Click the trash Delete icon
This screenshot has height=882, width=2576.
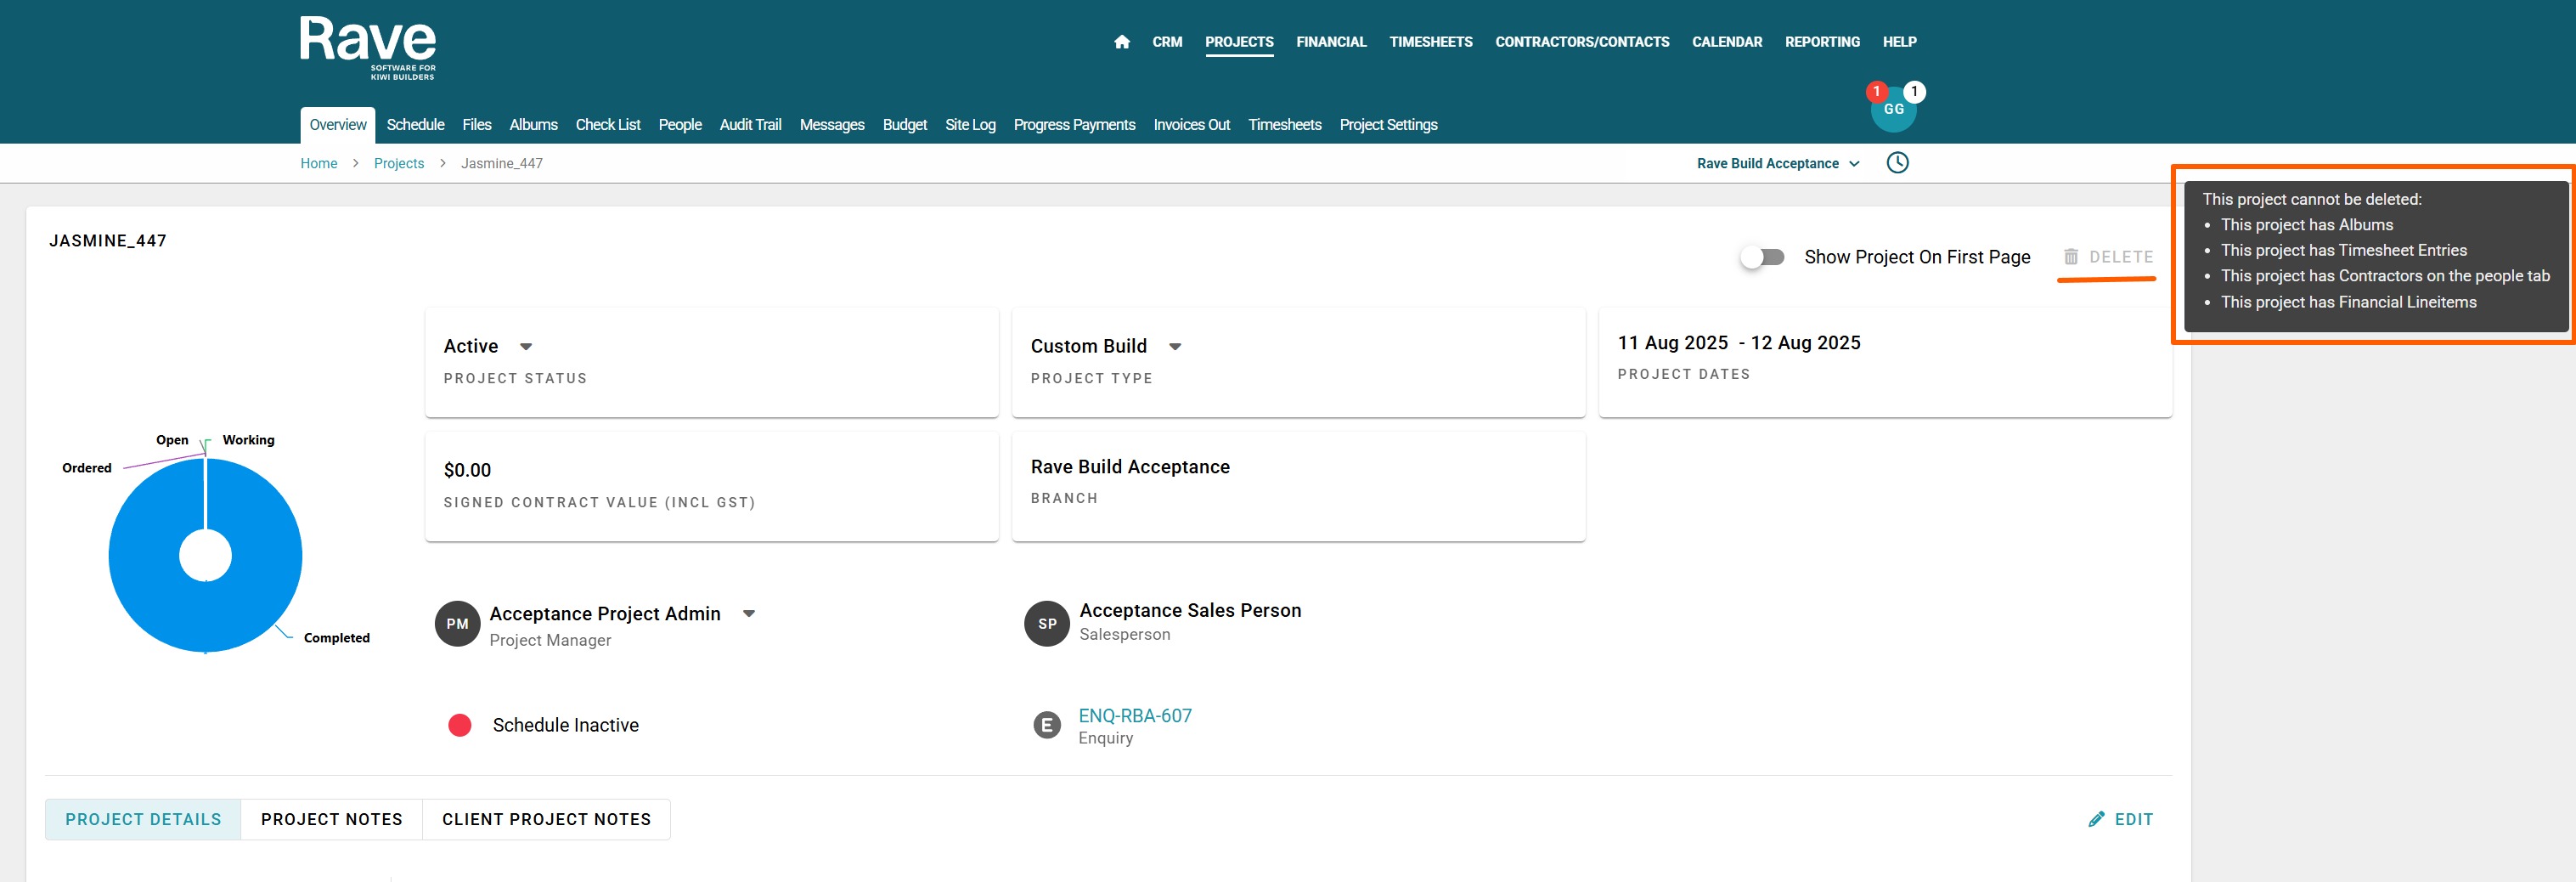(x=2071, y=257)
